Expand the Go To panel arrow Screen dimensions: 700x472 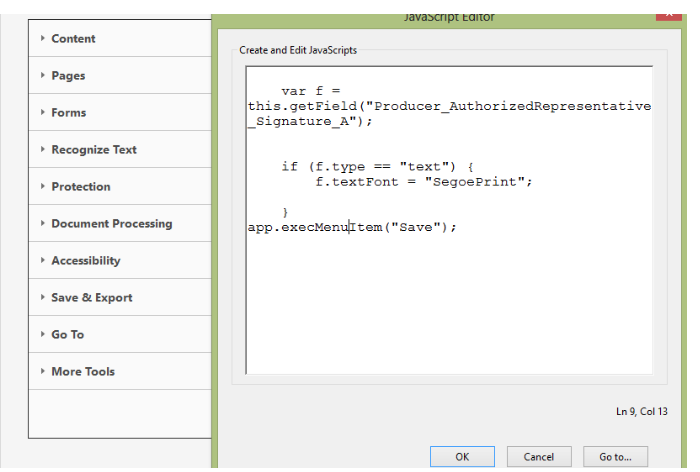coord(43,334)
